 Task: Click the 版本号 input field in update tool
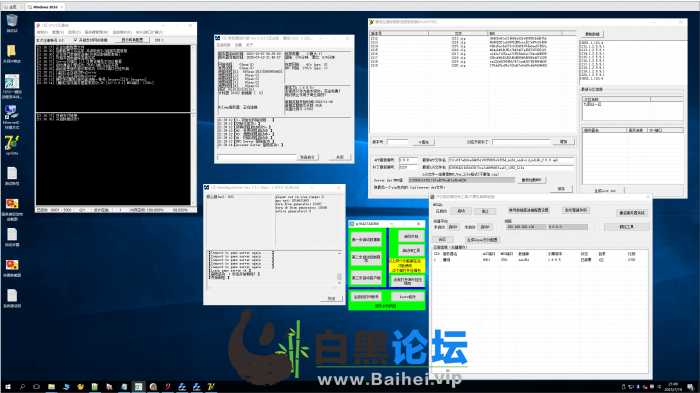[397, 142]
